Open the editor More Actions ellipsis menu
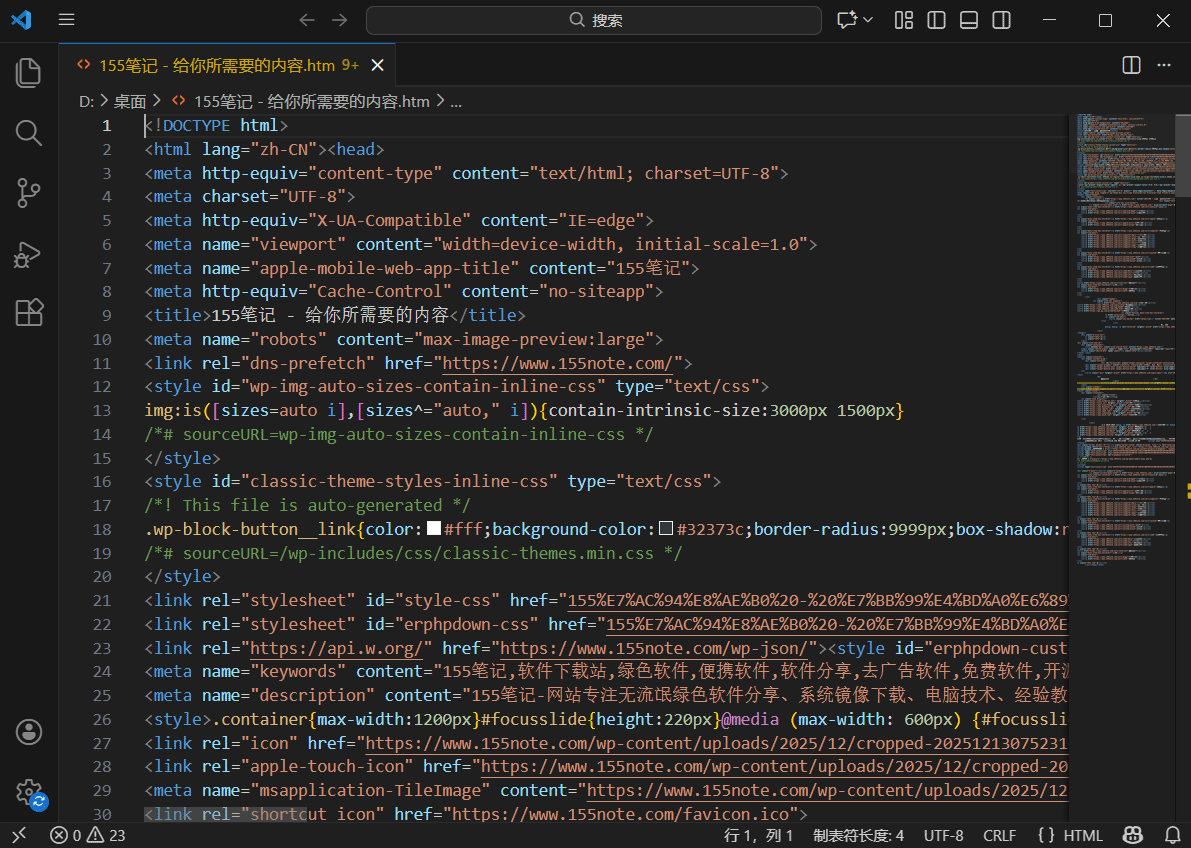 (1164, 65)
